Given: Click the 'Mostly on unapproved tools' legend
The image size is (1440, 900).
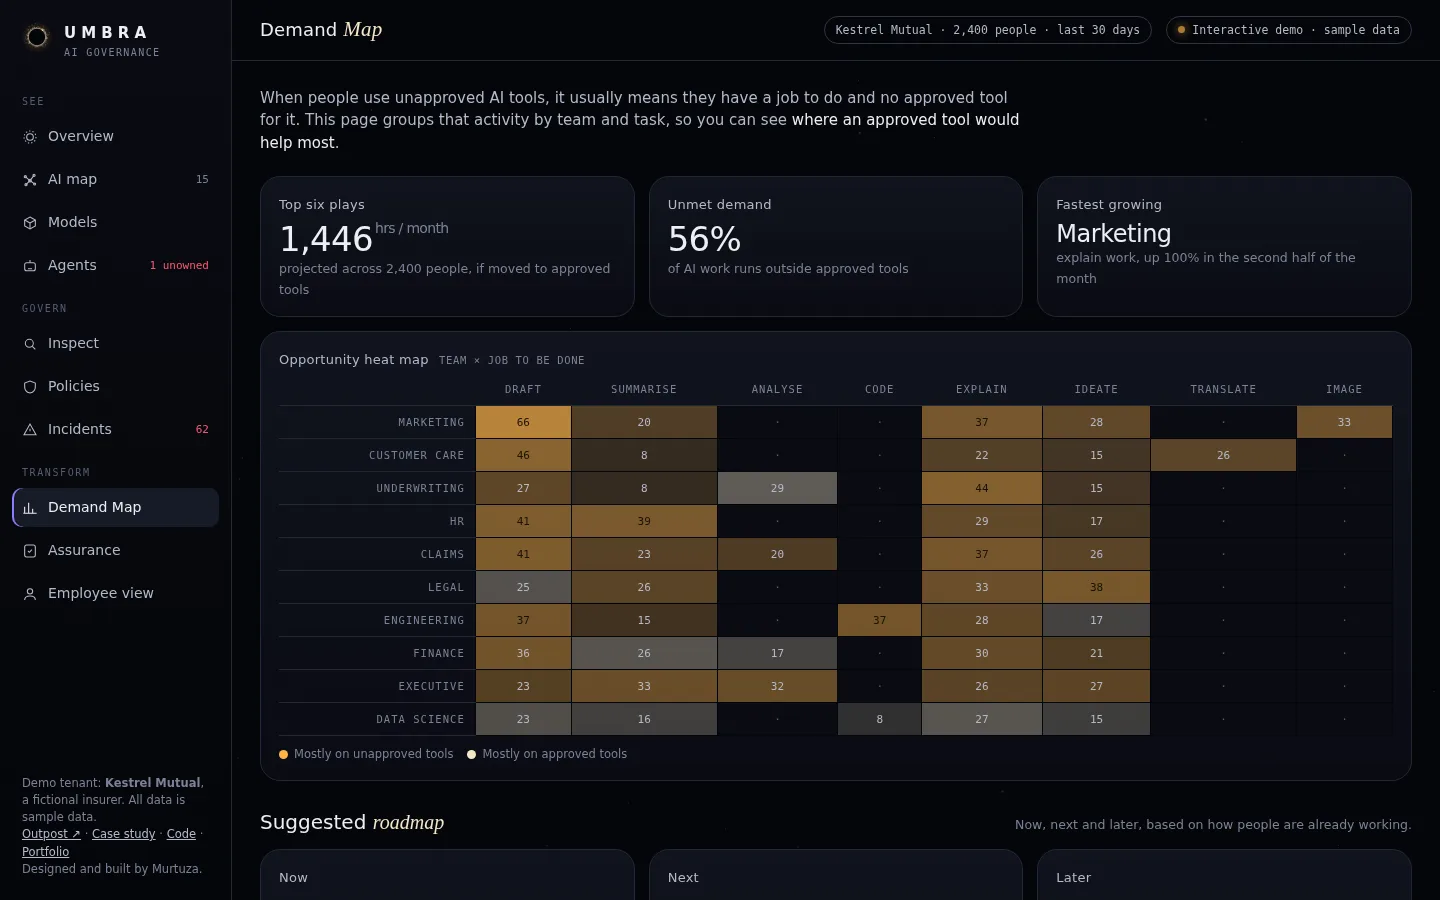Looking at the screenshot, I should coord(366,754).
